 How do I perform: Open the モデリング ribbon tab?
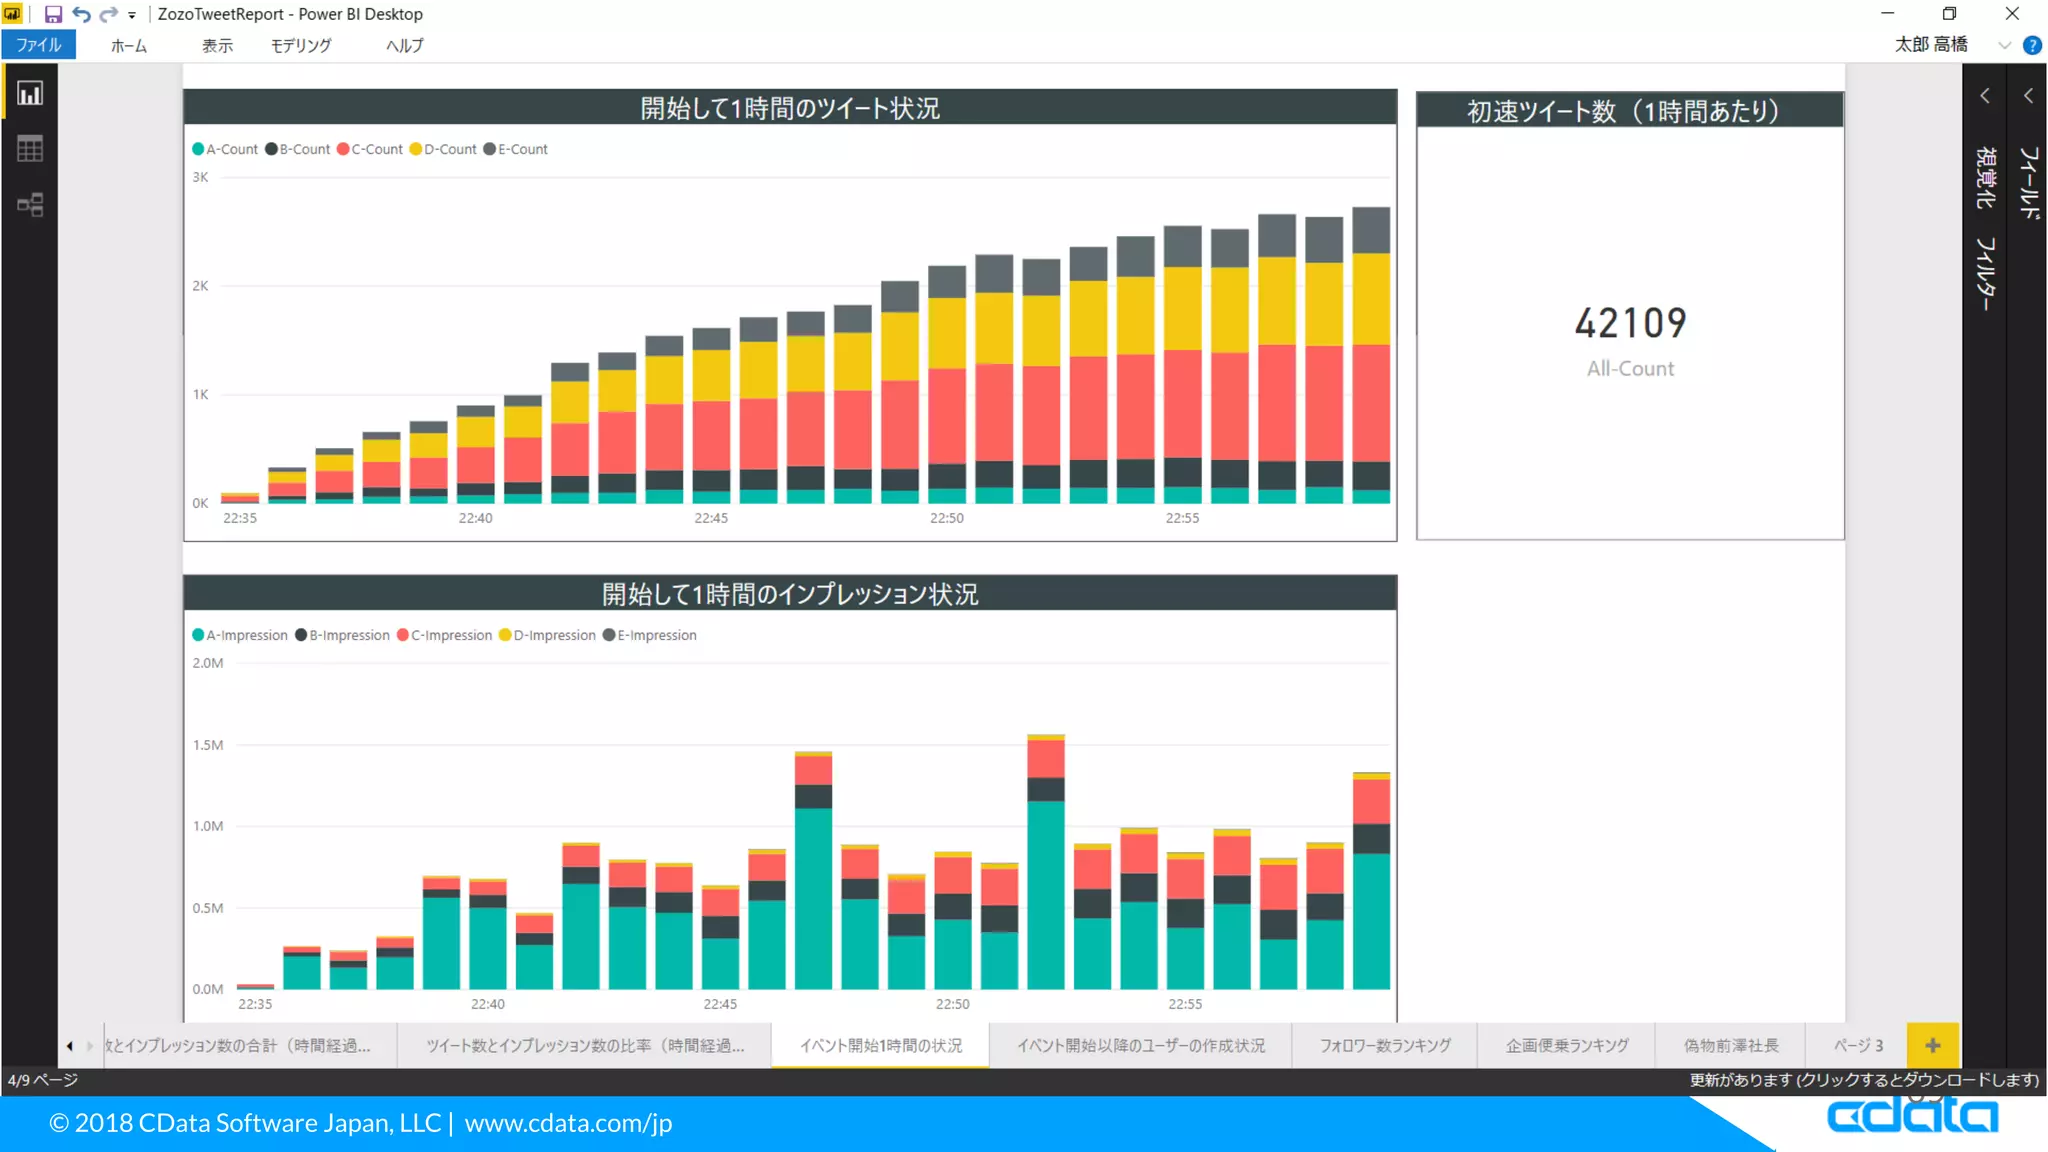(x=301, y=45)
